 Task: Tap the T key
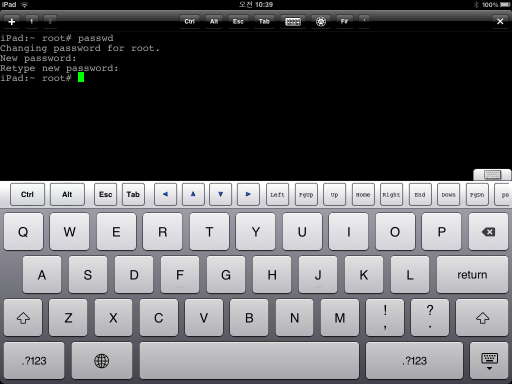point(209,232)
